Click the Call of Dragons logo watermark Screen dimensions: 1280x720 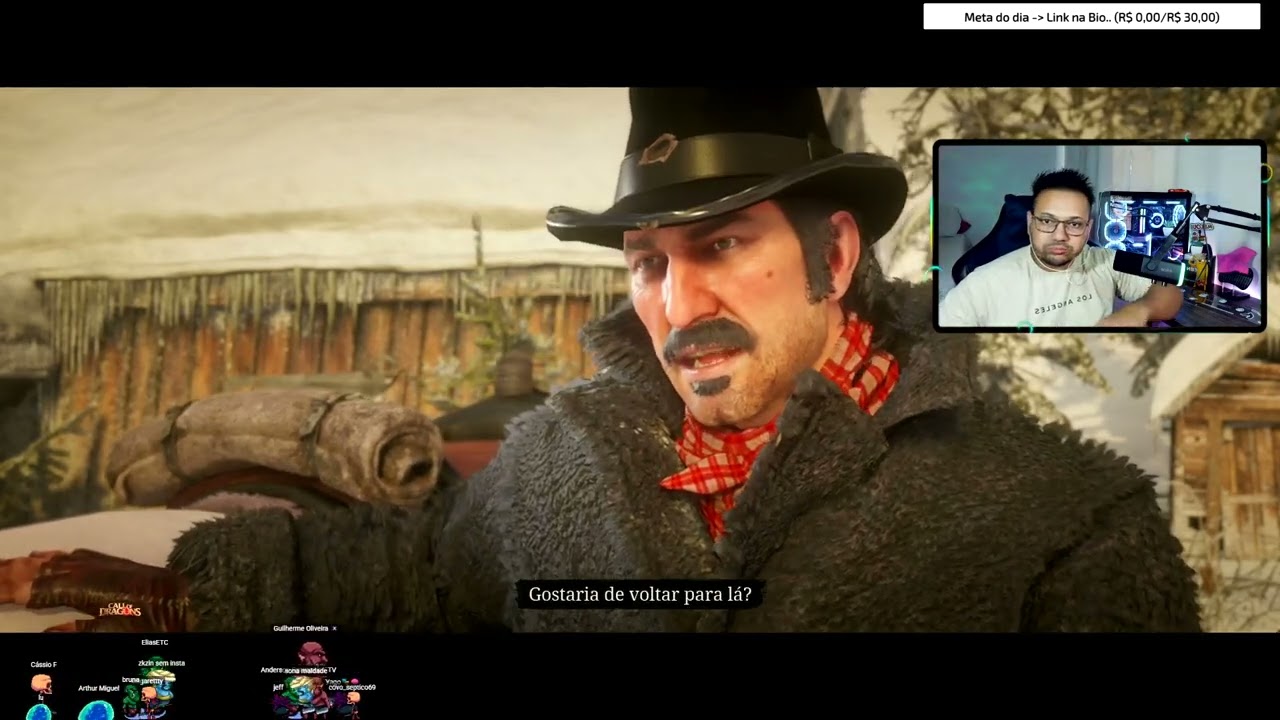click(x=120, y=609)
